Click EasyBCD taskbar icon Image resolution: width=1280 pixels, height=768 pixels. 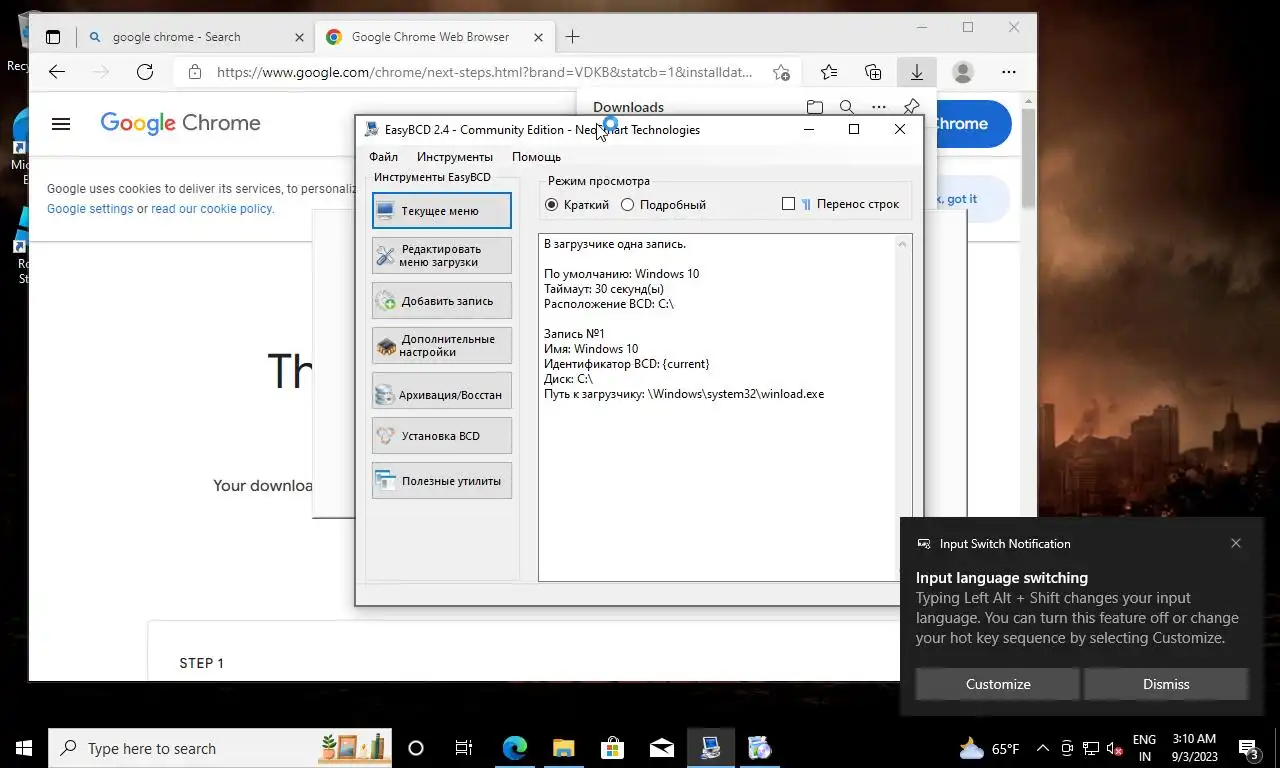(x=710, y=748)
